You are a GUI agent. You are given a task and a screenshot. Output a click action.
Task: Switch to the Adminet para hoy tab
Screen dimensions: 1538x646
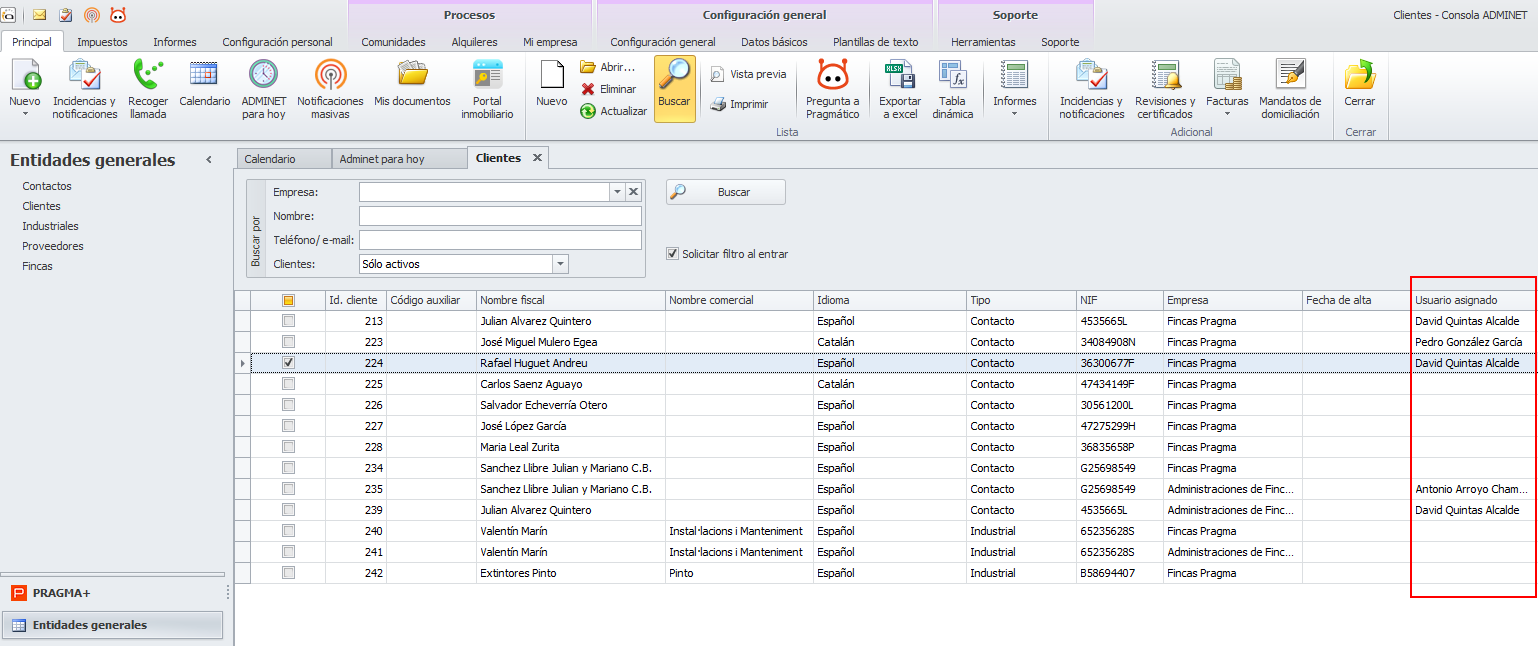click(381, 159)
